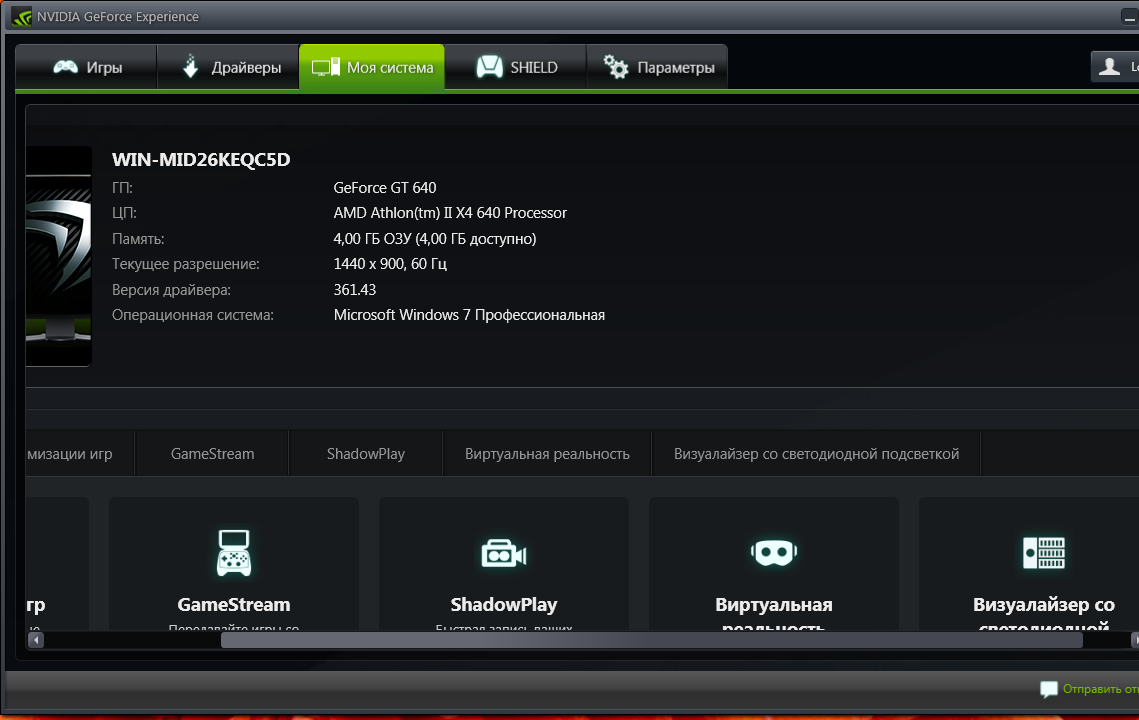The height and width of the screenshot is (720, 1139).
Task: Click the Версия драйвера: label
Action: [171, 290]
